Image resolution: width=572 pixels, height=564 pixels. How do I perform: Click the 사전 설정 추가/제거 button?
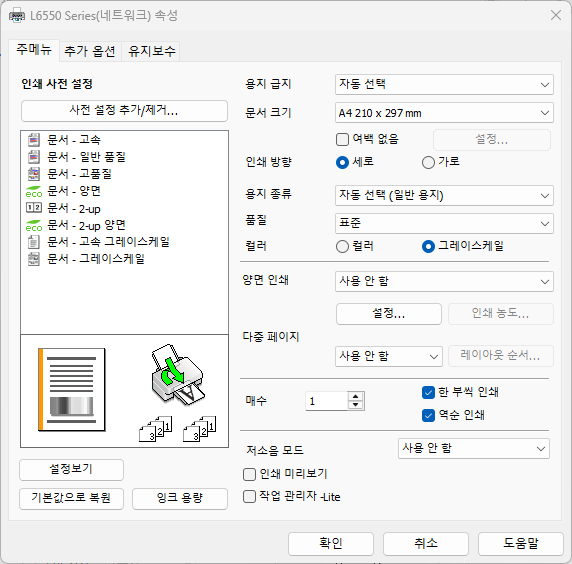(x=124, y=111)
